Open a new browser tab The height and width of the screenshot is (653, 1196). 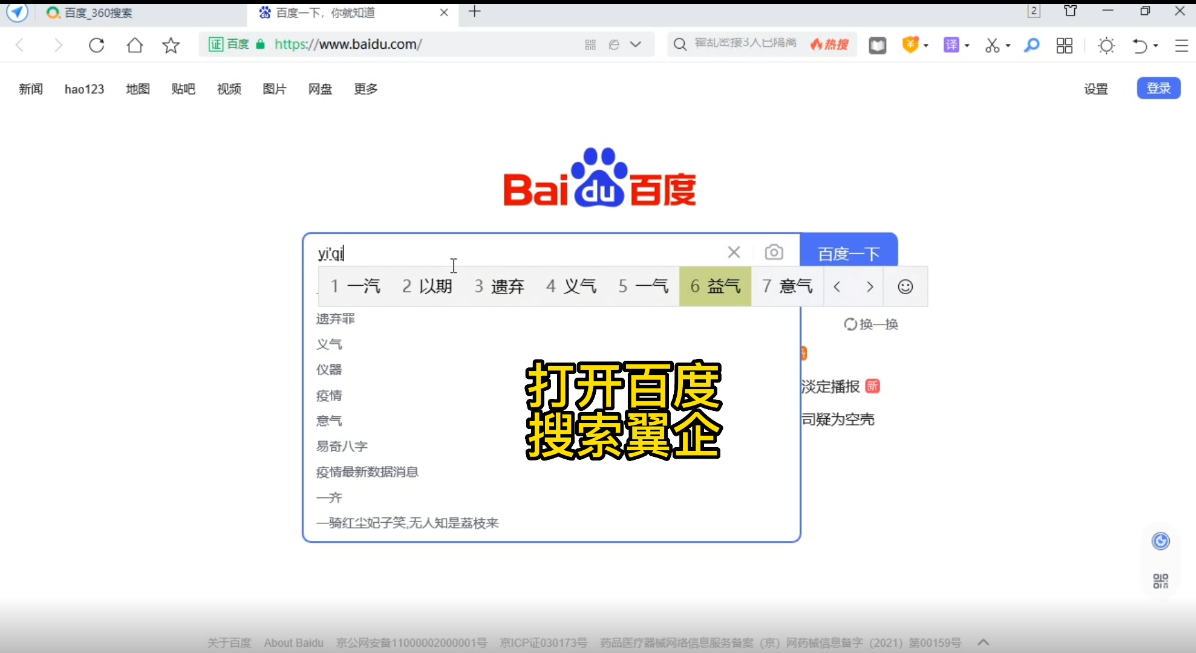click(x=474, y=11)
